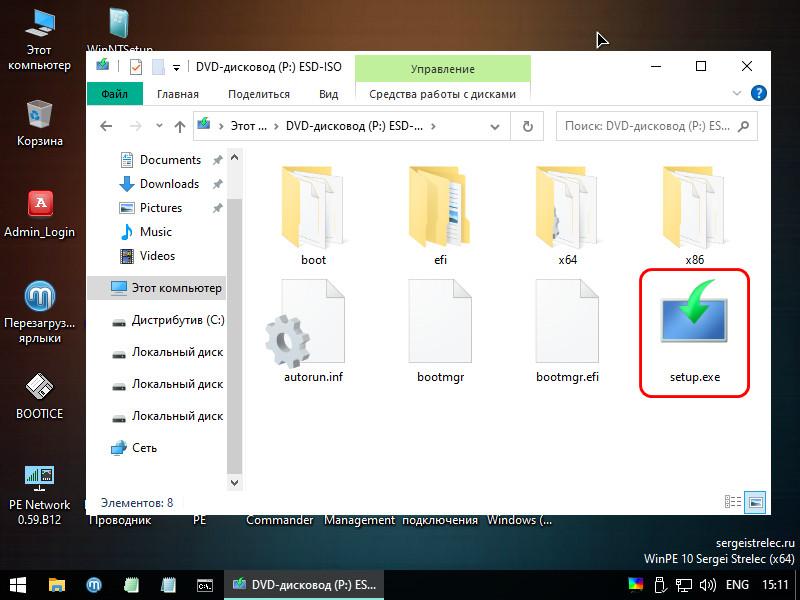This screenshot has height=600, width=800.
Task: Expand the chevron after DVD-дисковод path segment
Action: [x=433, y=126]
